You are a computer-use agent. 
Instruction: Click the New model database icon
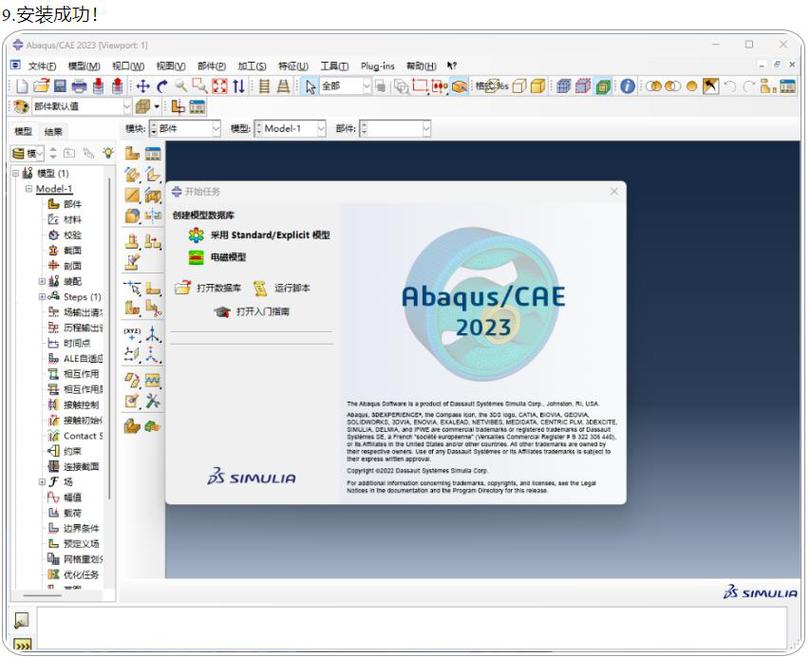pyautogui.click(x=22, y=86)
